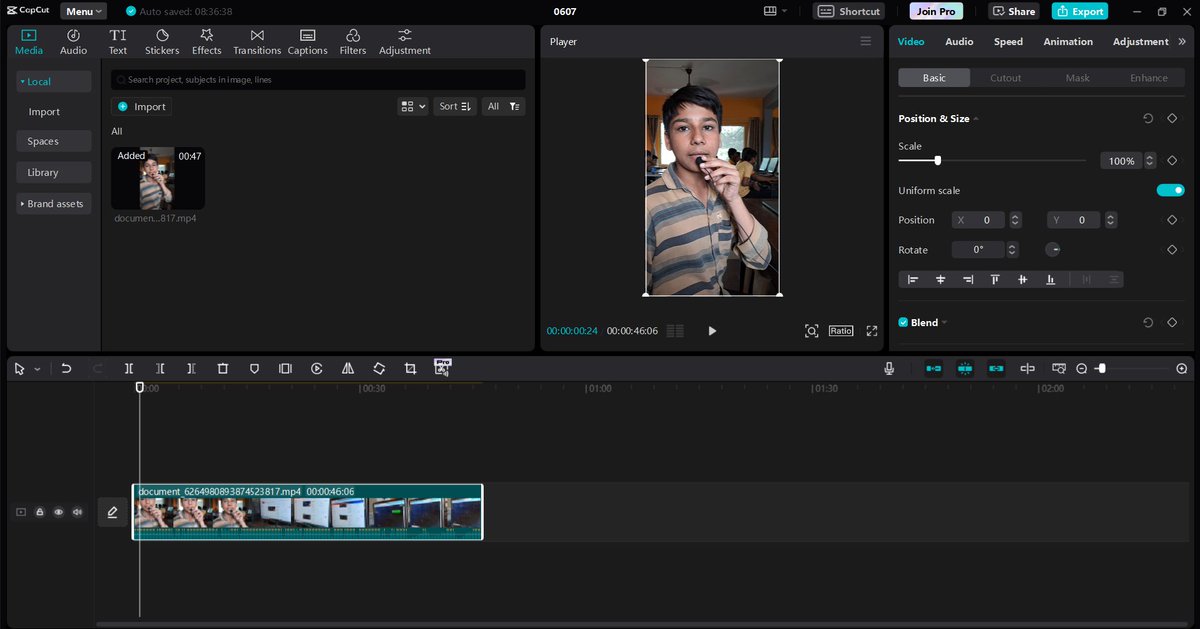Click the Split clip tool in the timeline toolbar
1200x629 pixels.
[x=129, y=368]
